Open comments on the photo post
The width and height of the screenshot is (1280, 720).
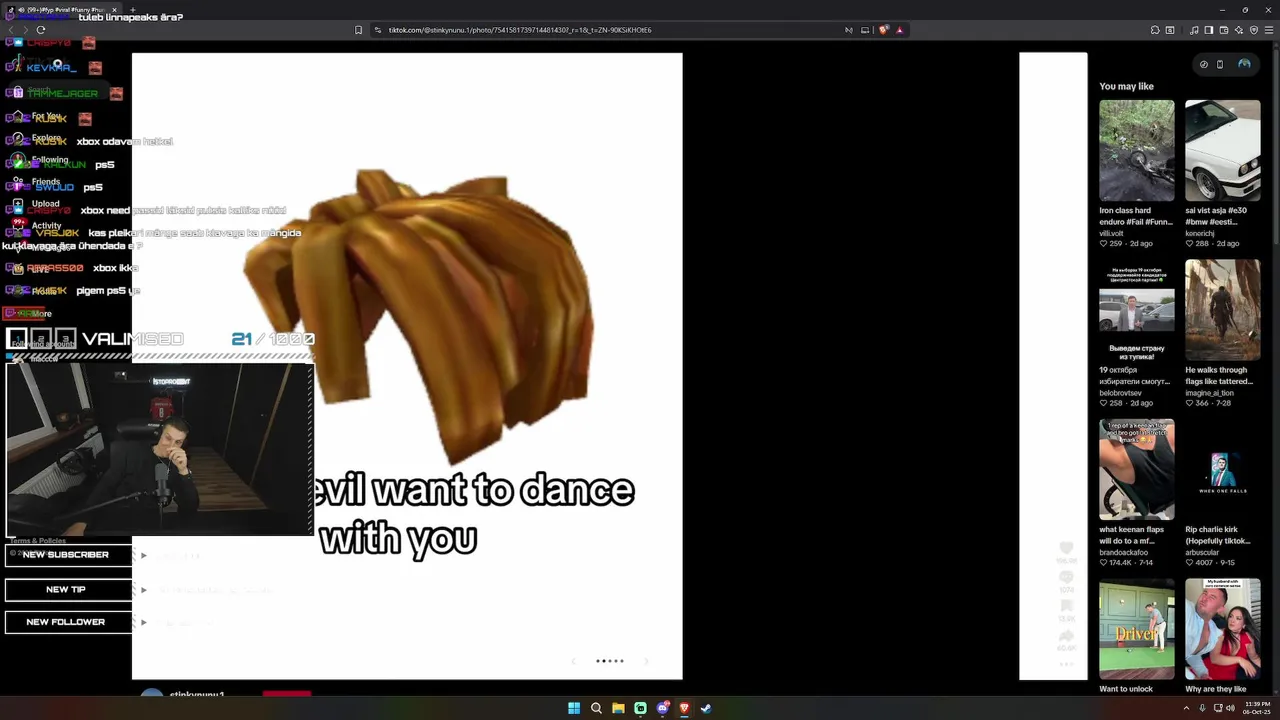(1066, 577)
